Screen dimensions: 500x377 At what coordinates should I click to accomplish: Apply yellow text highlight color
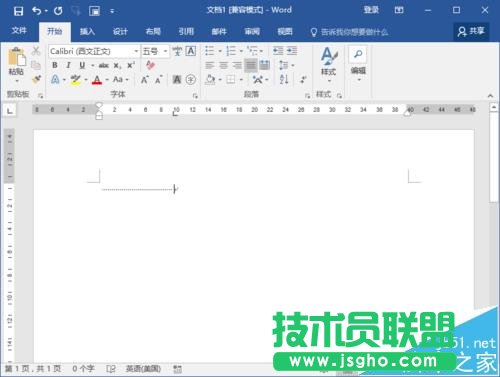click(x=76, y=80)
